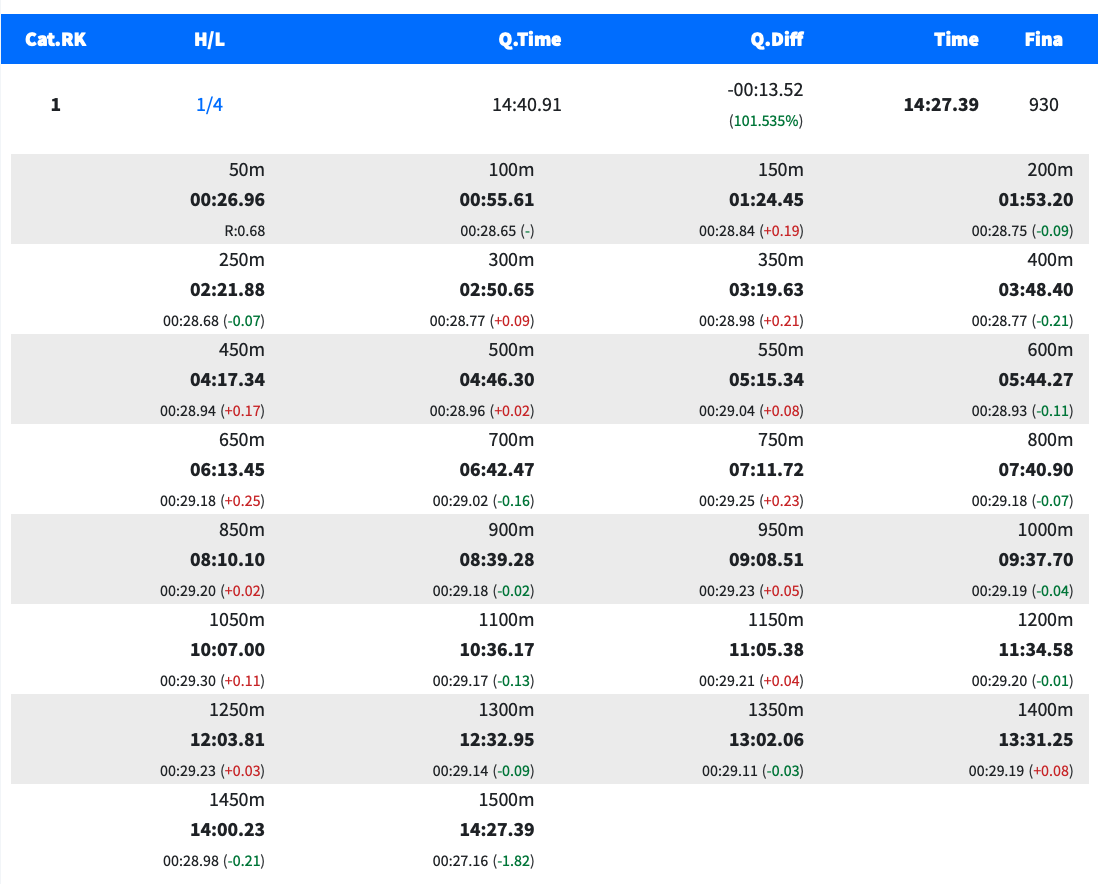The width and height of the screenshot is (1098, 884).
Task: Select the qualifying time 14:40.91
Action: click(x=526, y=105)
